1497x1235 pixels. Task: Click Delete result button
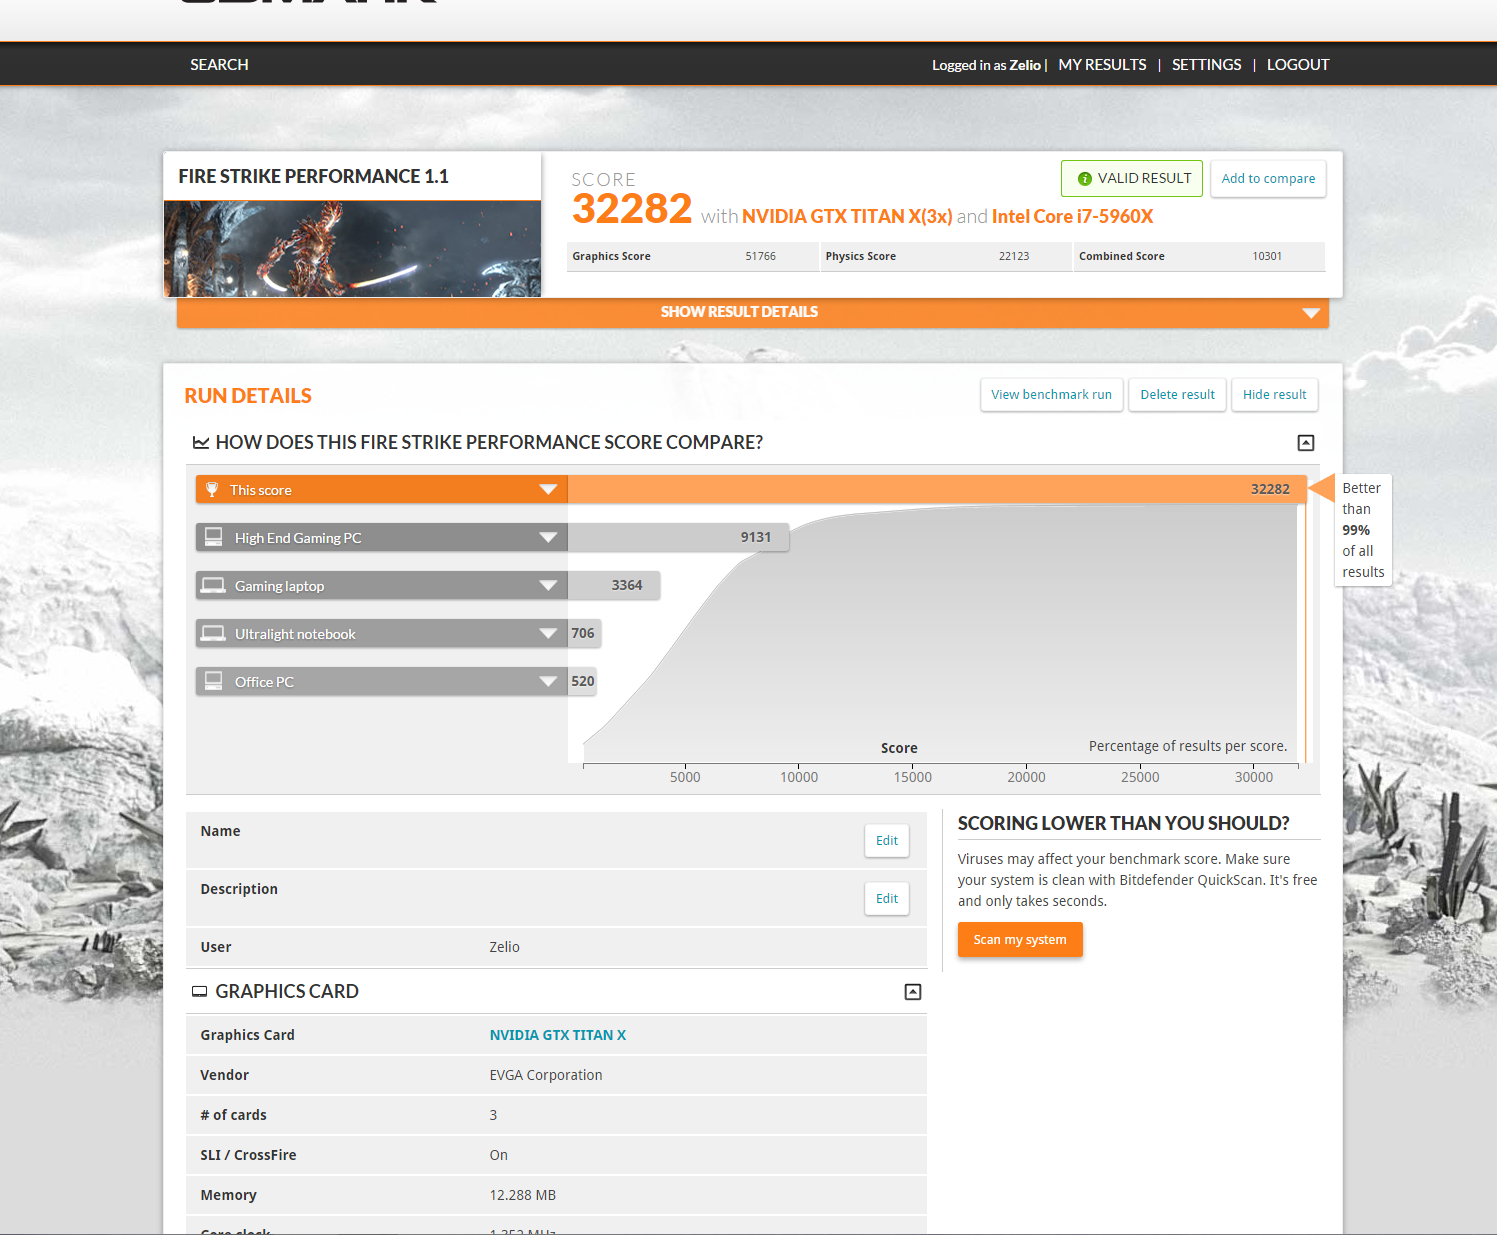(x=1177, y=394)
